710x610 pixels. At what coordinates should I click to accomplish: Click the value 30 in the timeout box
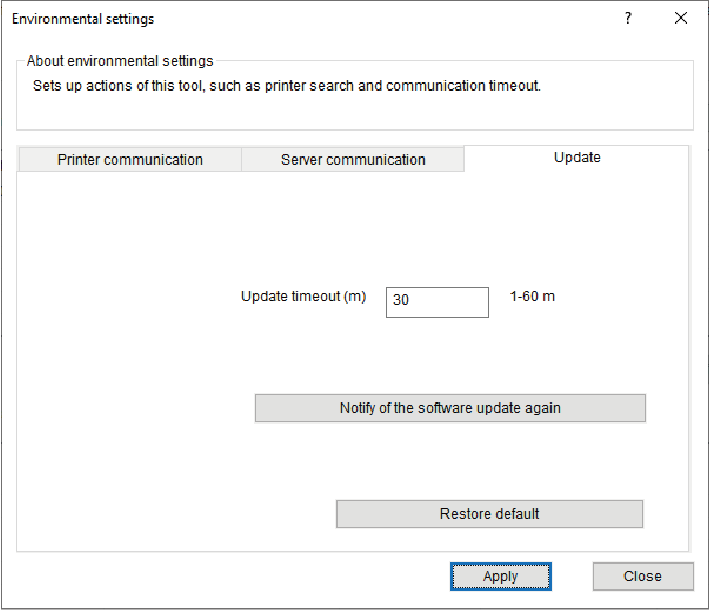click(x=401, y=302)
